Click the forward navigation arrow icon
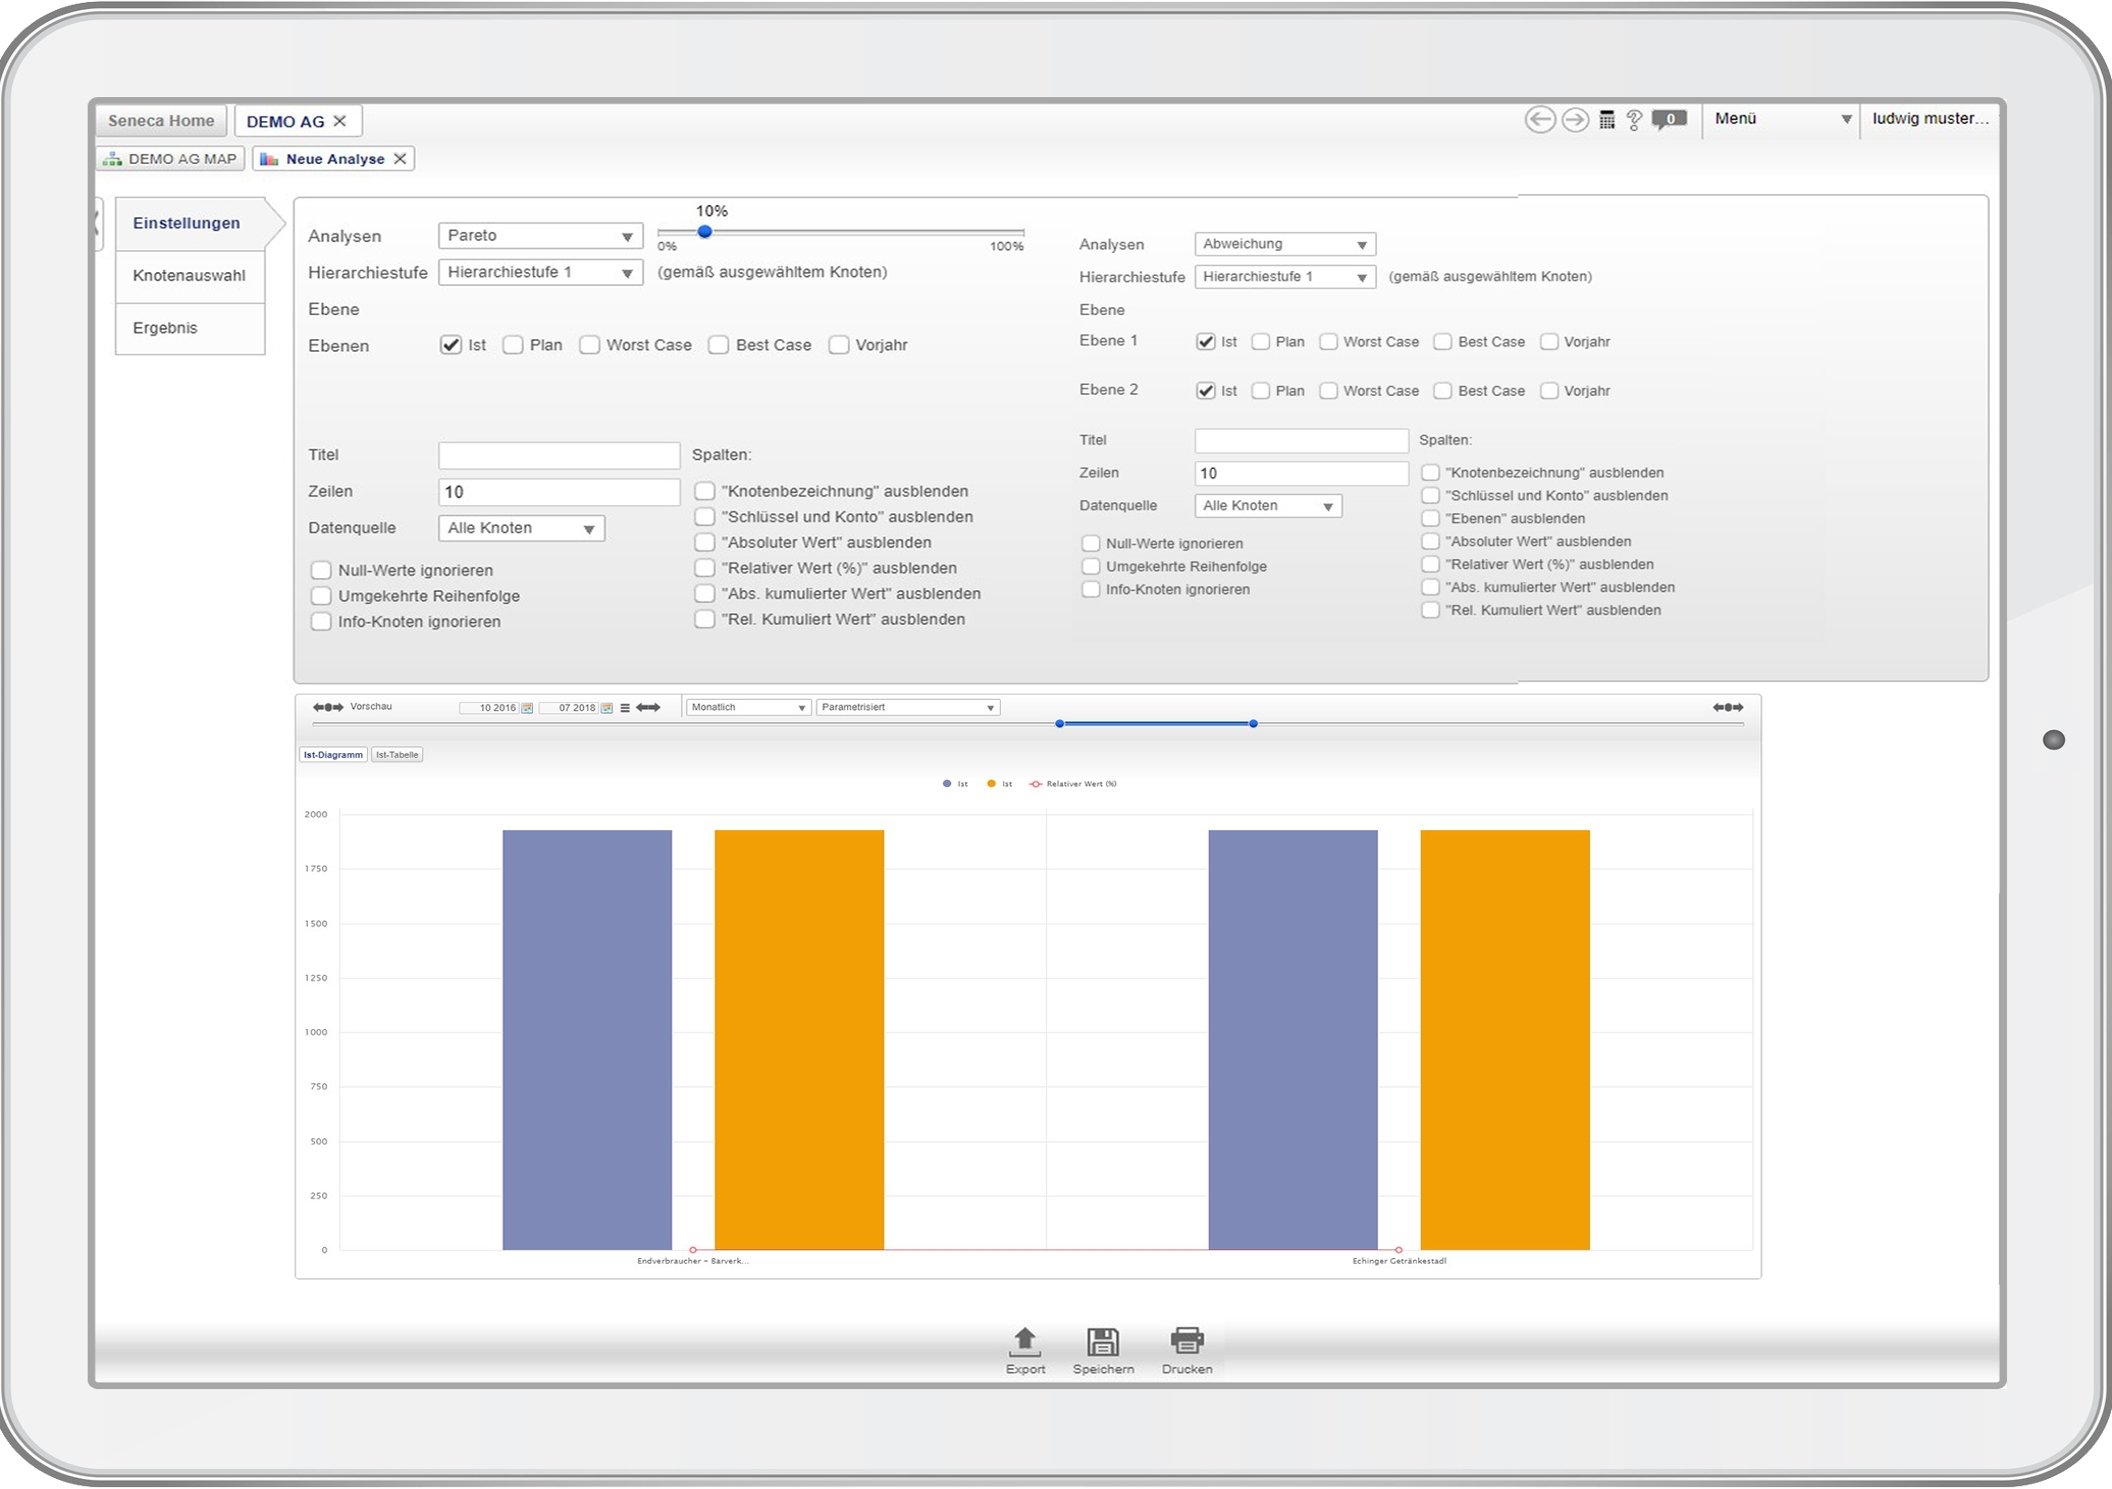 coord(1575,120)
